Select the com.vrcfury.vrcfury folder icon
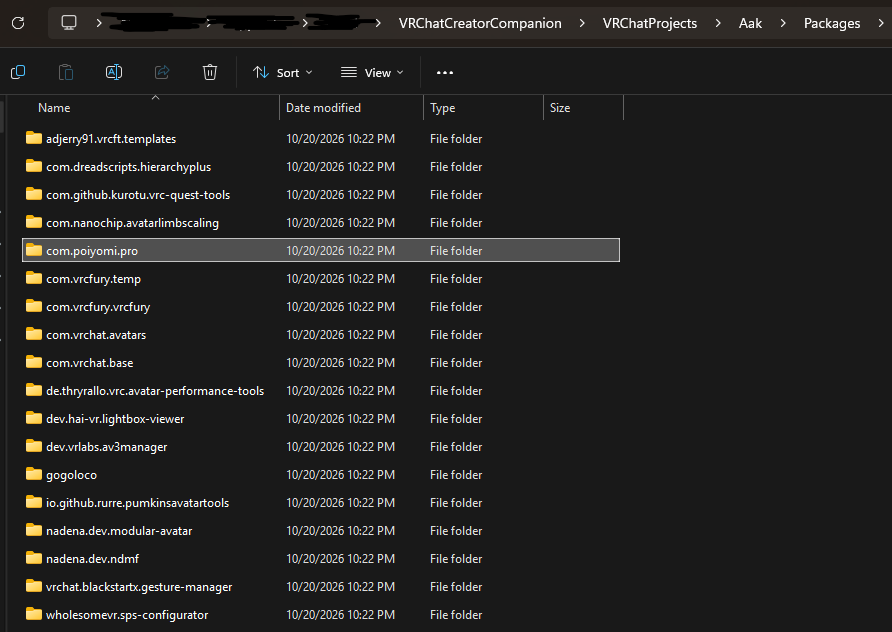This screenshot has height=632, width=892. click(34, 306)
